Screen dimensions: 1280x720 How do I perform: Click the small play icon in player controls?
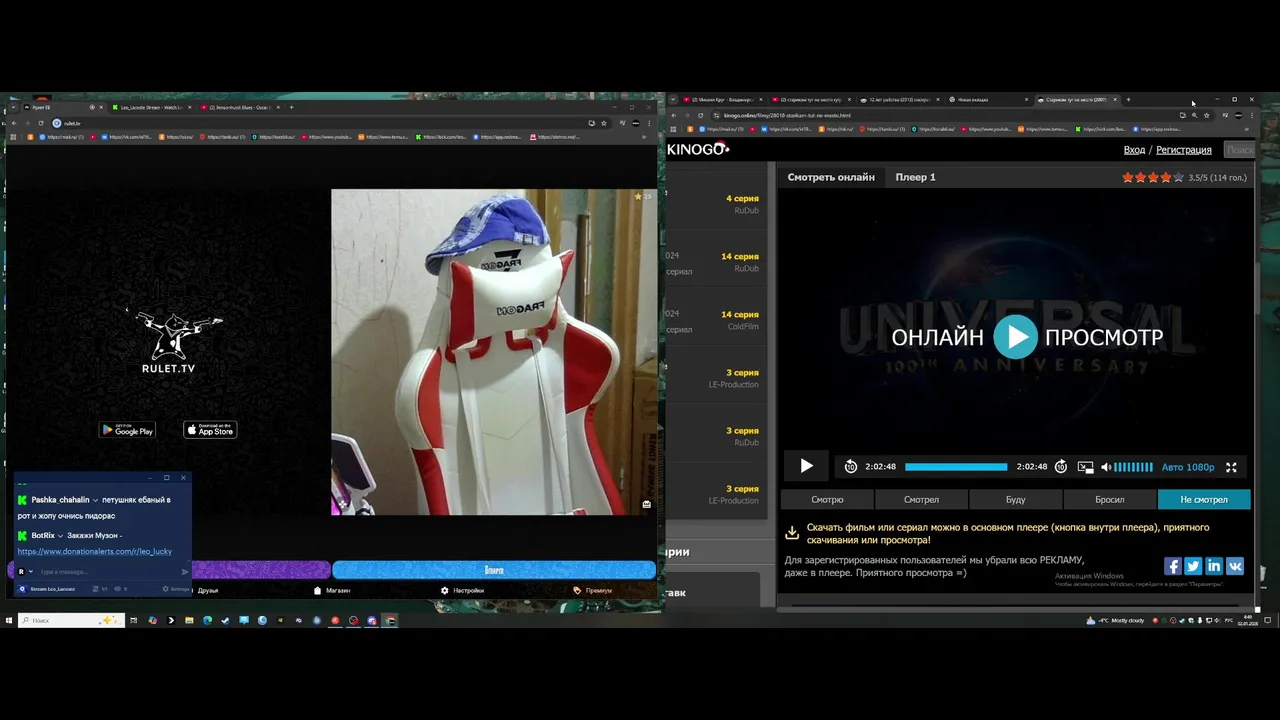[806, 466]
